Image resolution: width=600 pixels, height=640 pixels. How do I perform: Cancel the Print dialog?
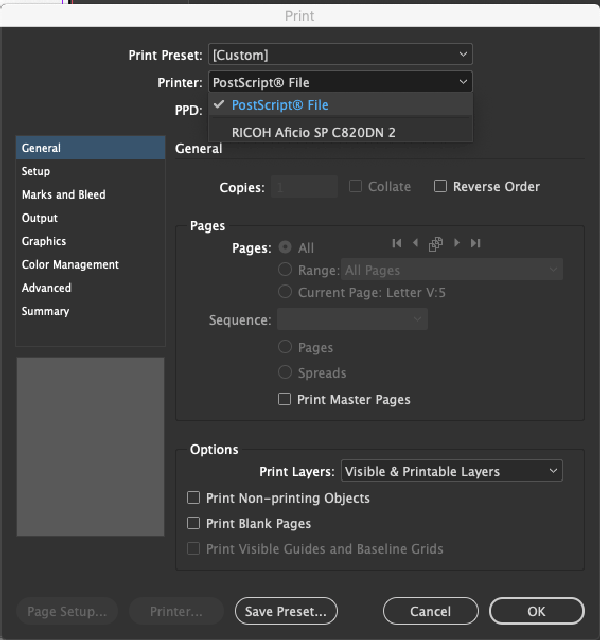tap(431, 611)
